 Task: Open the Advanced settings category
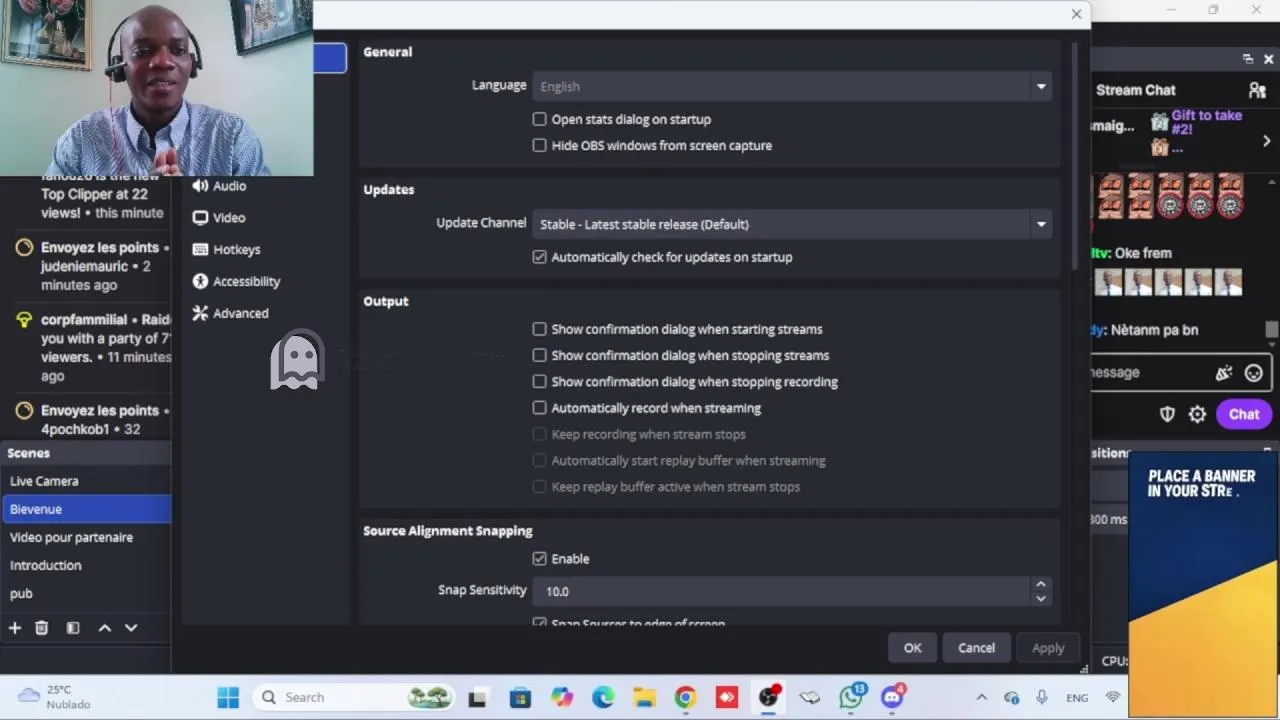pos(231,314)
